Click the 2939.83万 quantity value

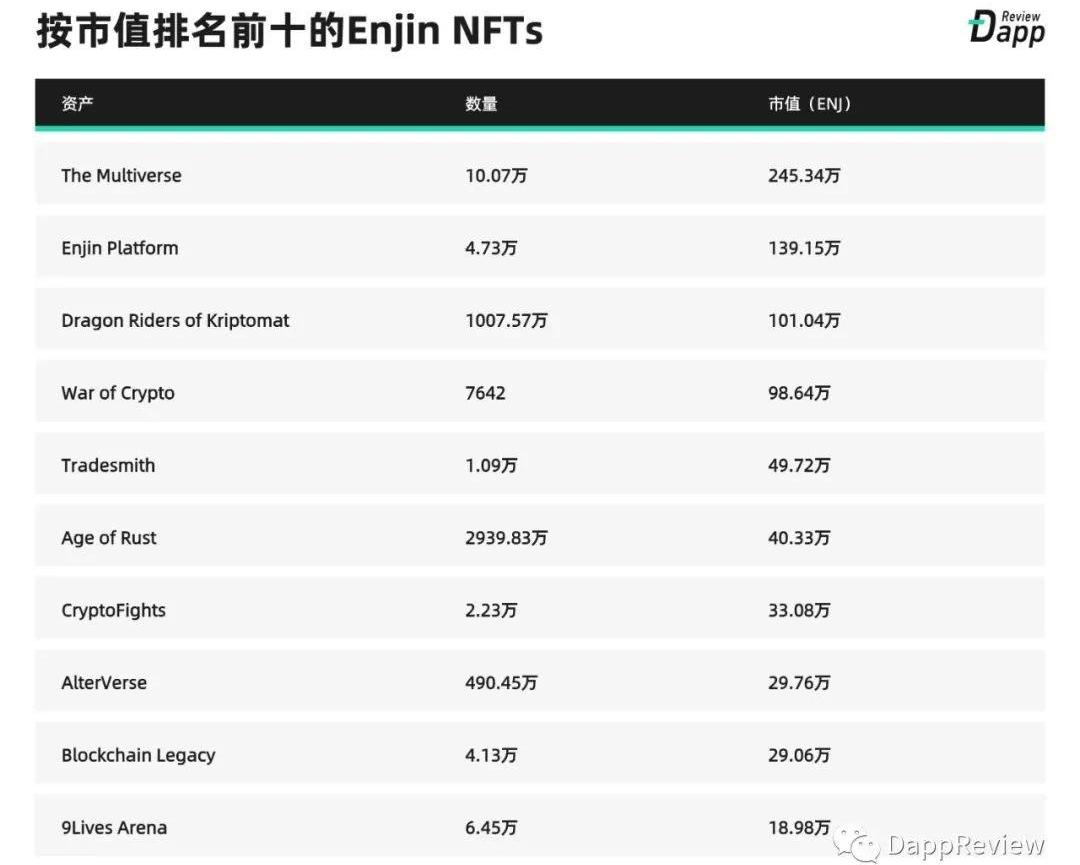click(x=506, y=538)
